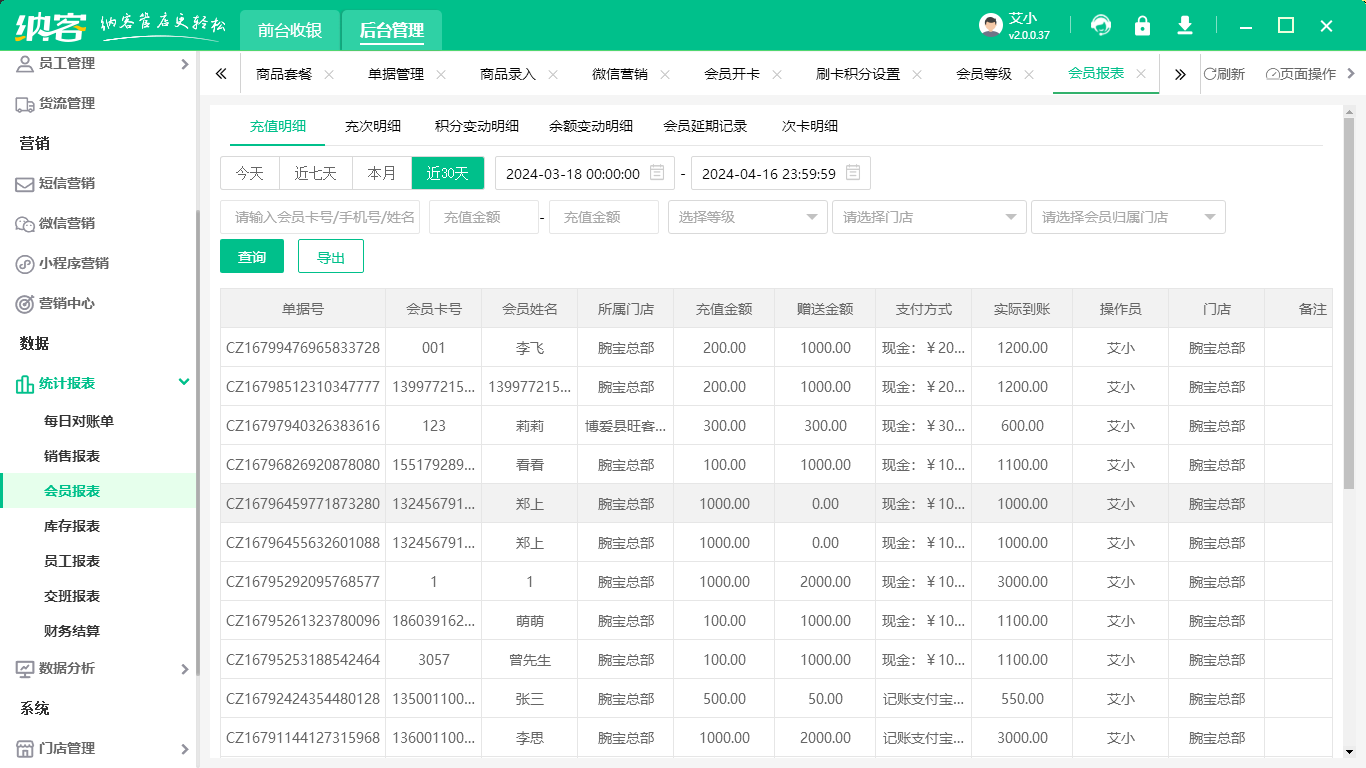Open the customer service headset icon

coord(1102,25)
